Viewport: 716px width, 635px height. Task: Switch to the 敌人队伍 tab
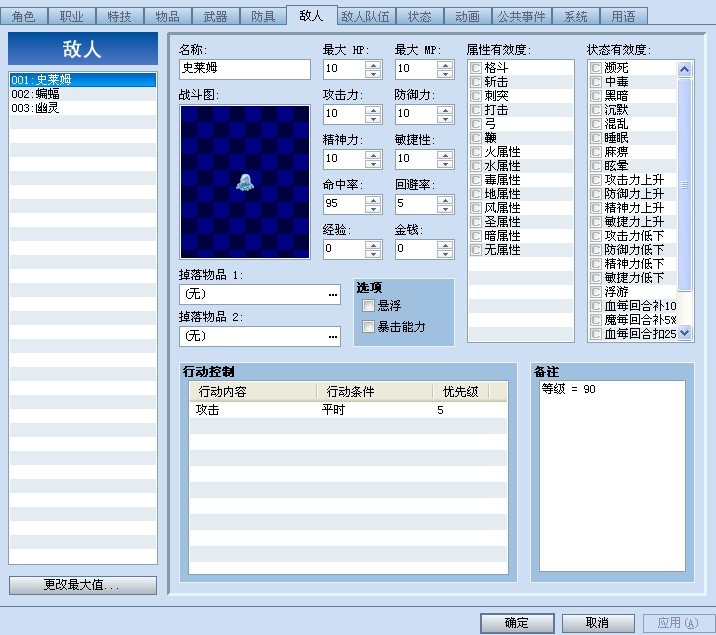366,17
